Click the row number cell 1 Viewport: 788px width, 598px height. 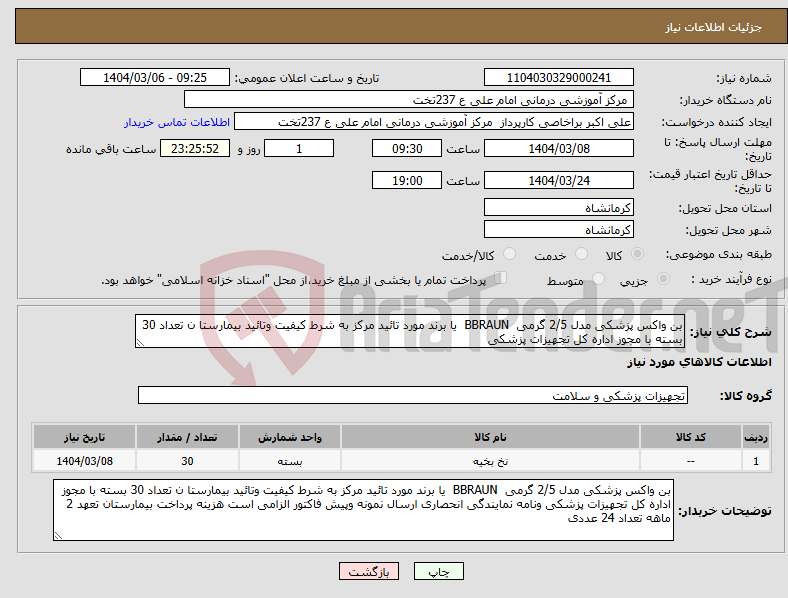click(x=756, y=461)
